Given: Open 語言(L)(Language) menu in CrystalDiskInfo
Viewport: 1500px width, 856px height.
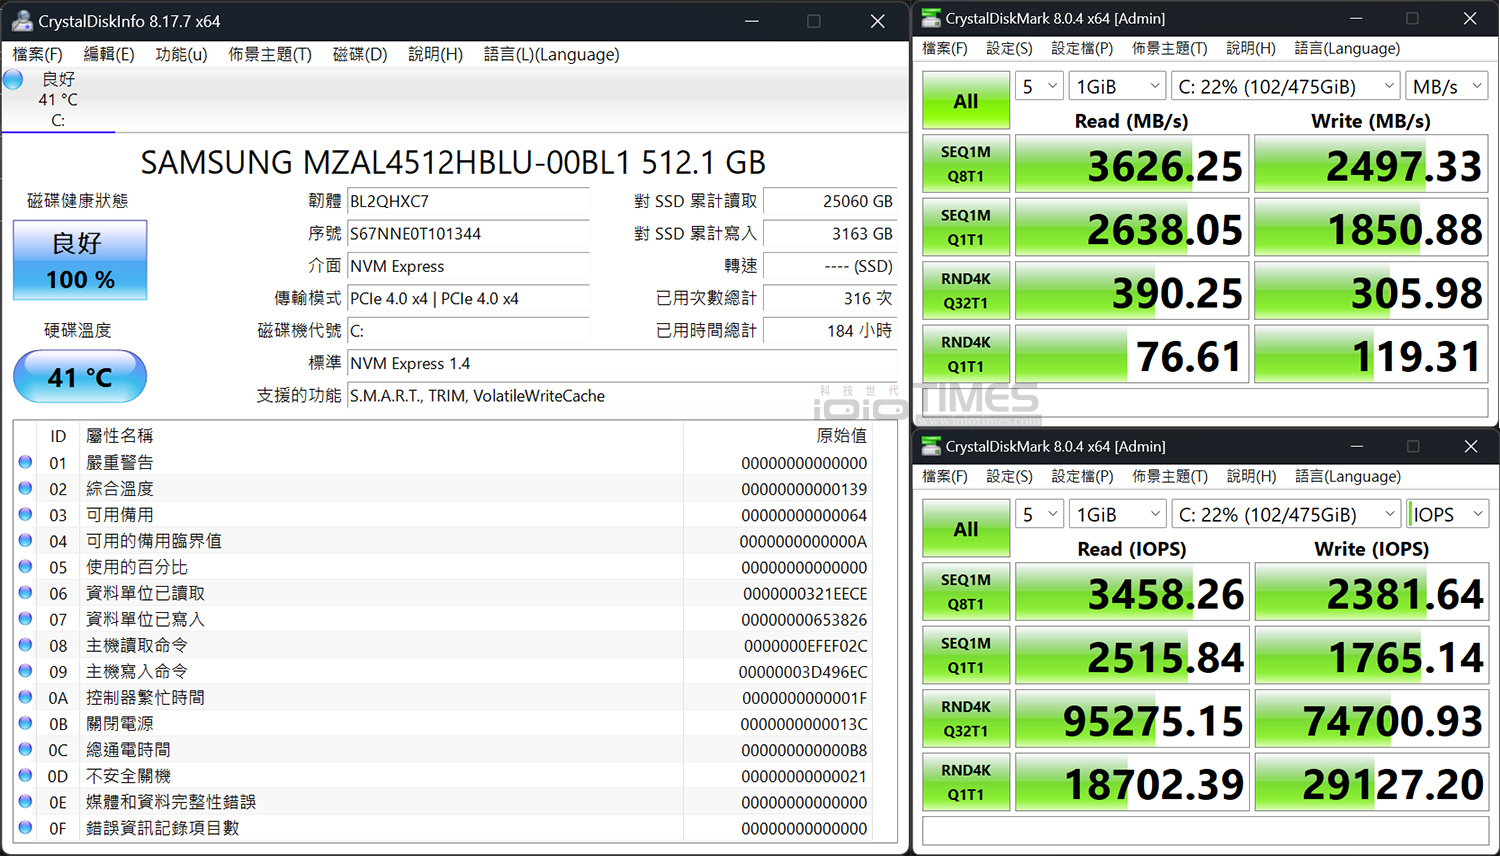Looking at the screenshot, I should (x=552, y=54).
